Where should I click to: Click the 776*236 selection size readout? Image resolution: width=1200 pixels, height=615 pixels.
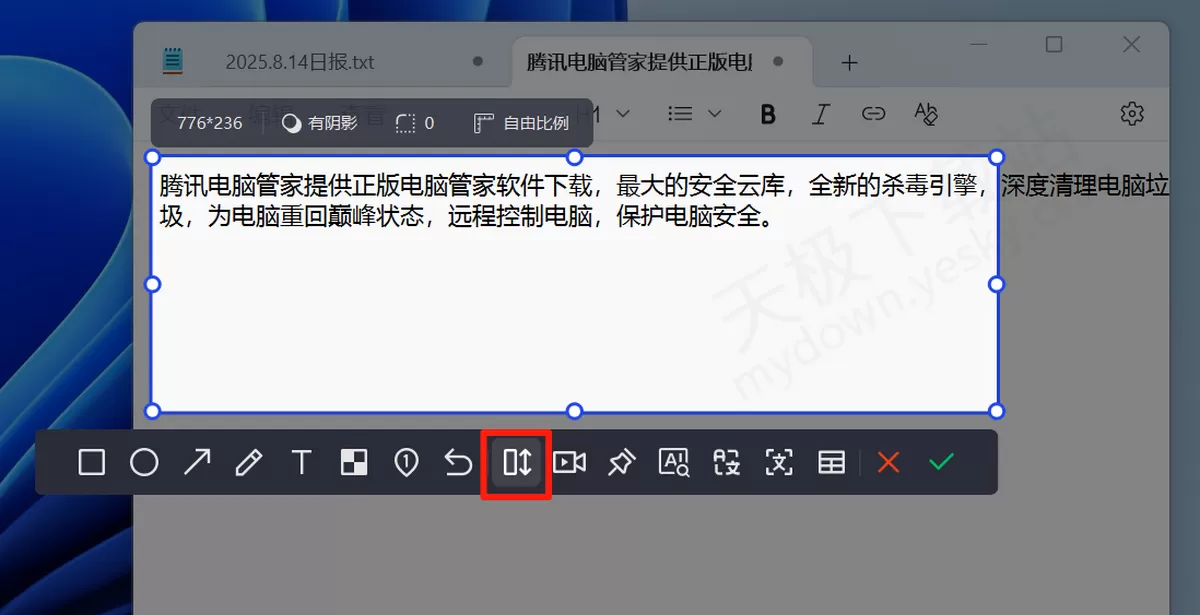210,123
